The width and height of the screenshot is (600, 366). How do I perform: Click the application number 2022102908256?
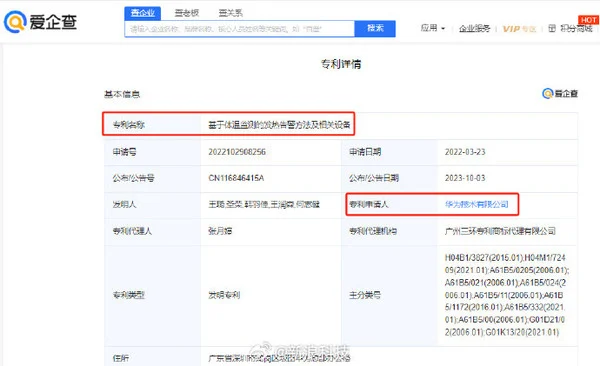(x=237, y=152)
